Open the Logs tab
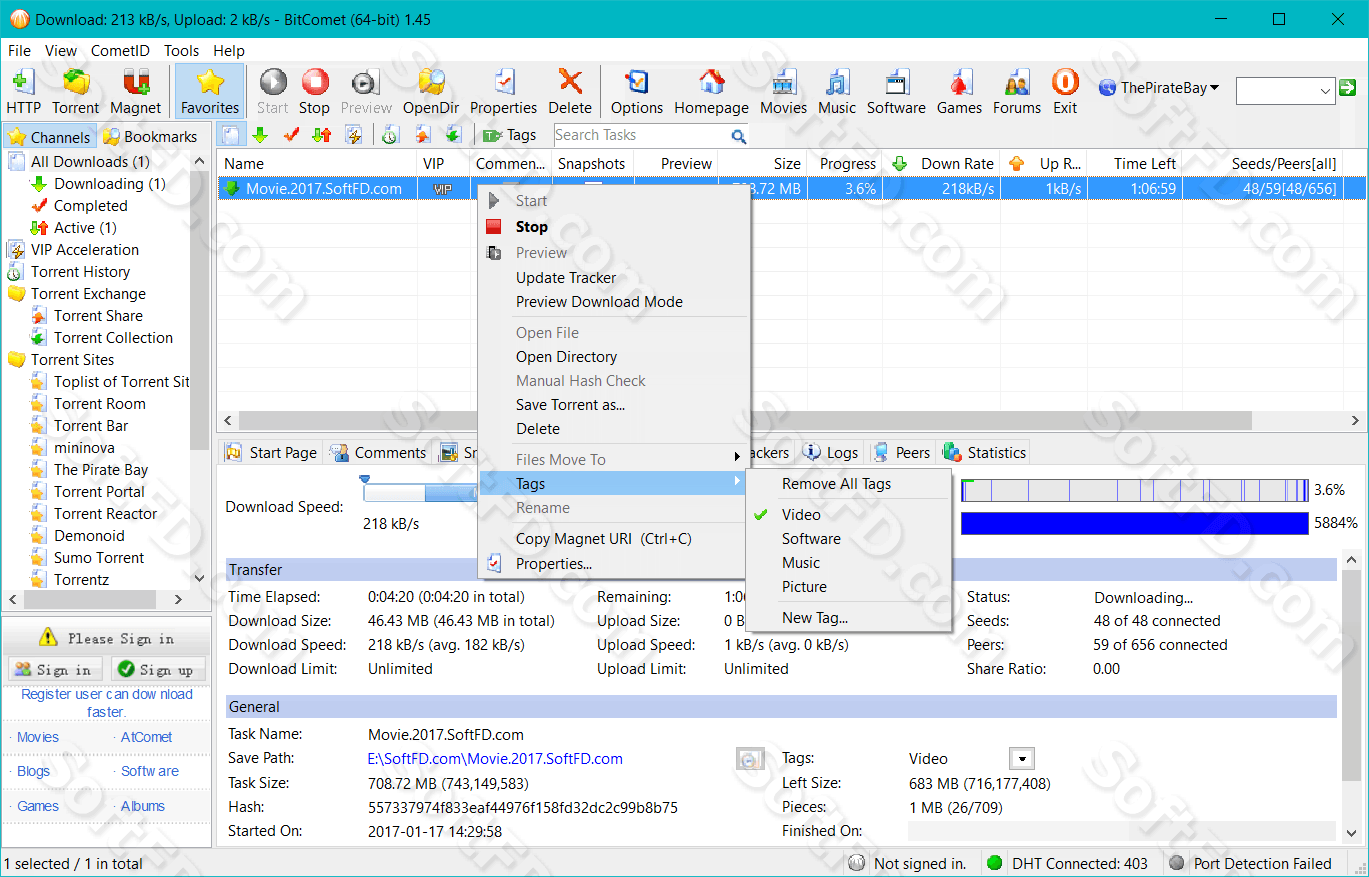Screen dimensions: 1369x877 click(831, 453)
